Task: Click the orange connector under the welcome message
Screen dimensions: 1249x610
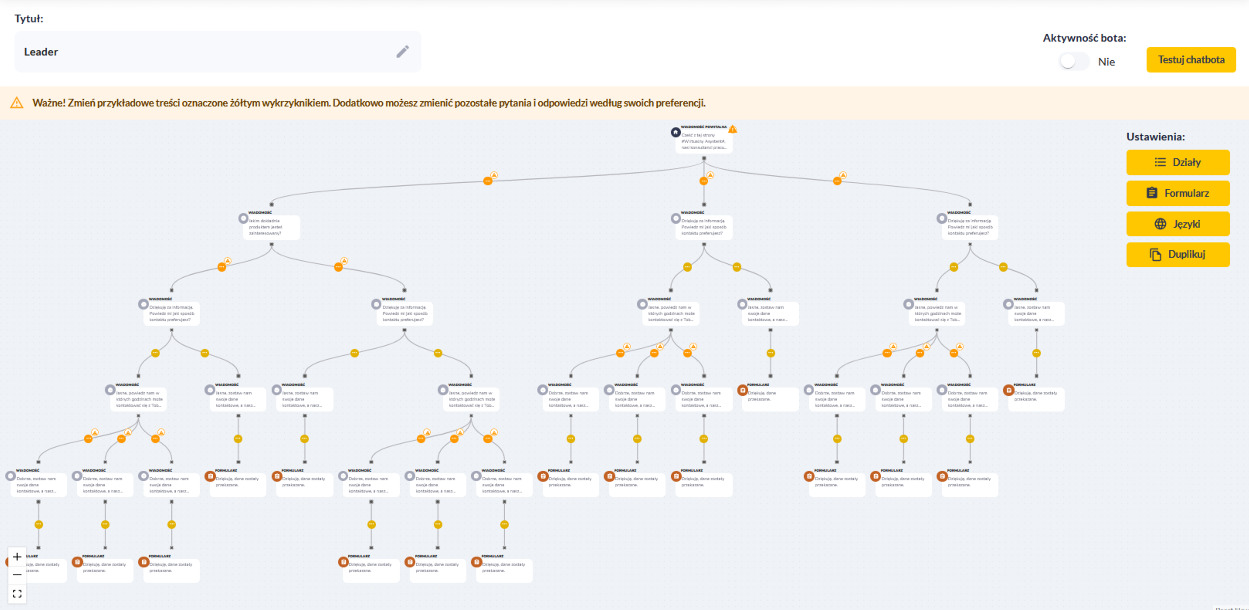Action: click(x=703, y=180)
